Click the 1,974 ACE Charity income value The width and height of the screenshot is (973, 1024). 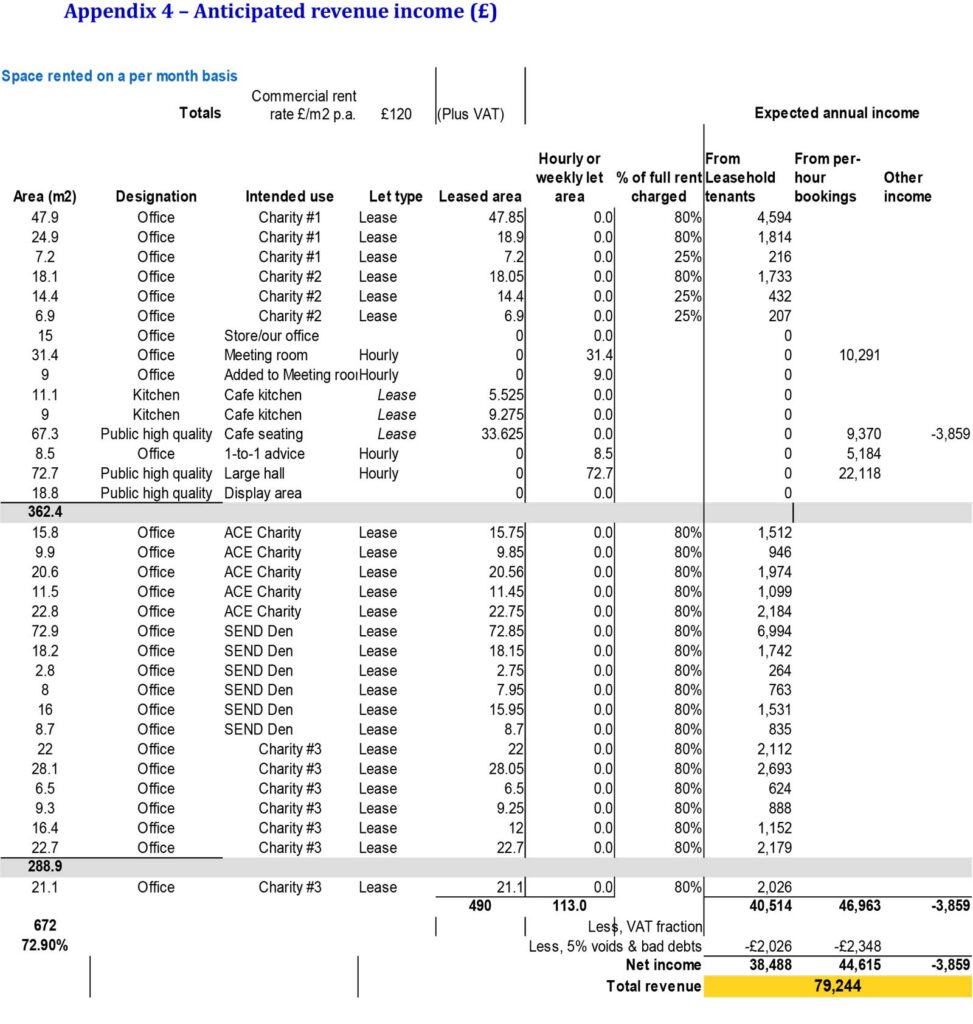pyautogui.click(x=774, y=572)
